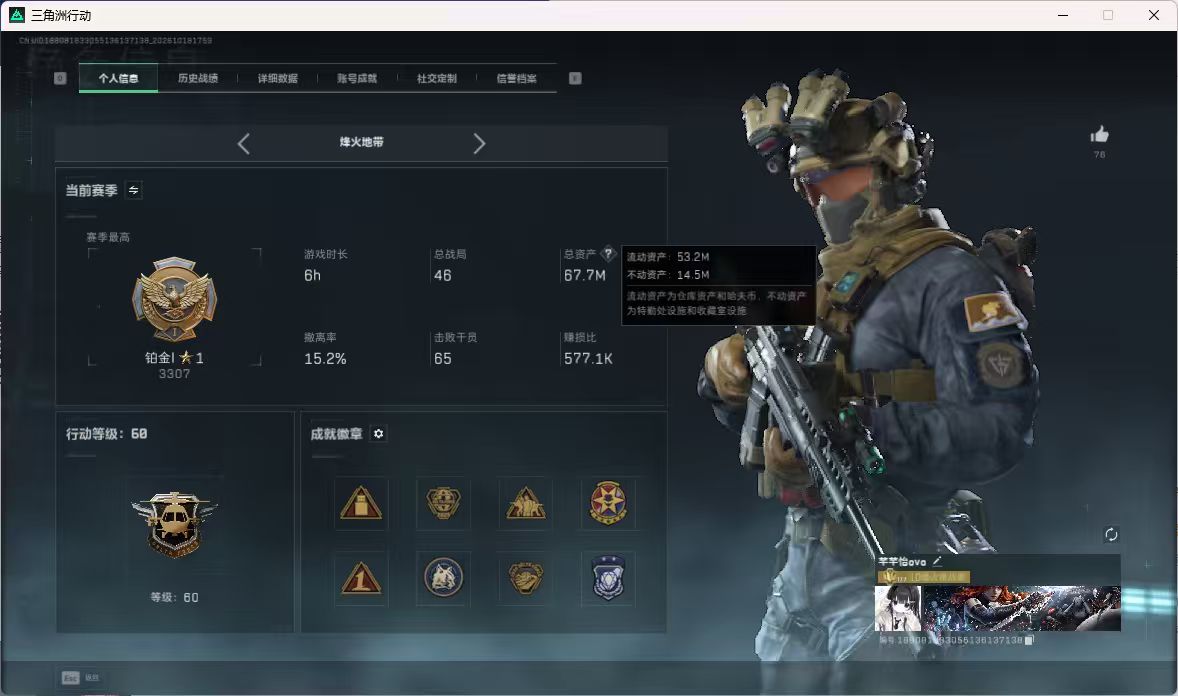The width and height of the screenshot is (1178, 696).
Task: Switch to previous game mode with left arrow
Action: click(243, 143)
